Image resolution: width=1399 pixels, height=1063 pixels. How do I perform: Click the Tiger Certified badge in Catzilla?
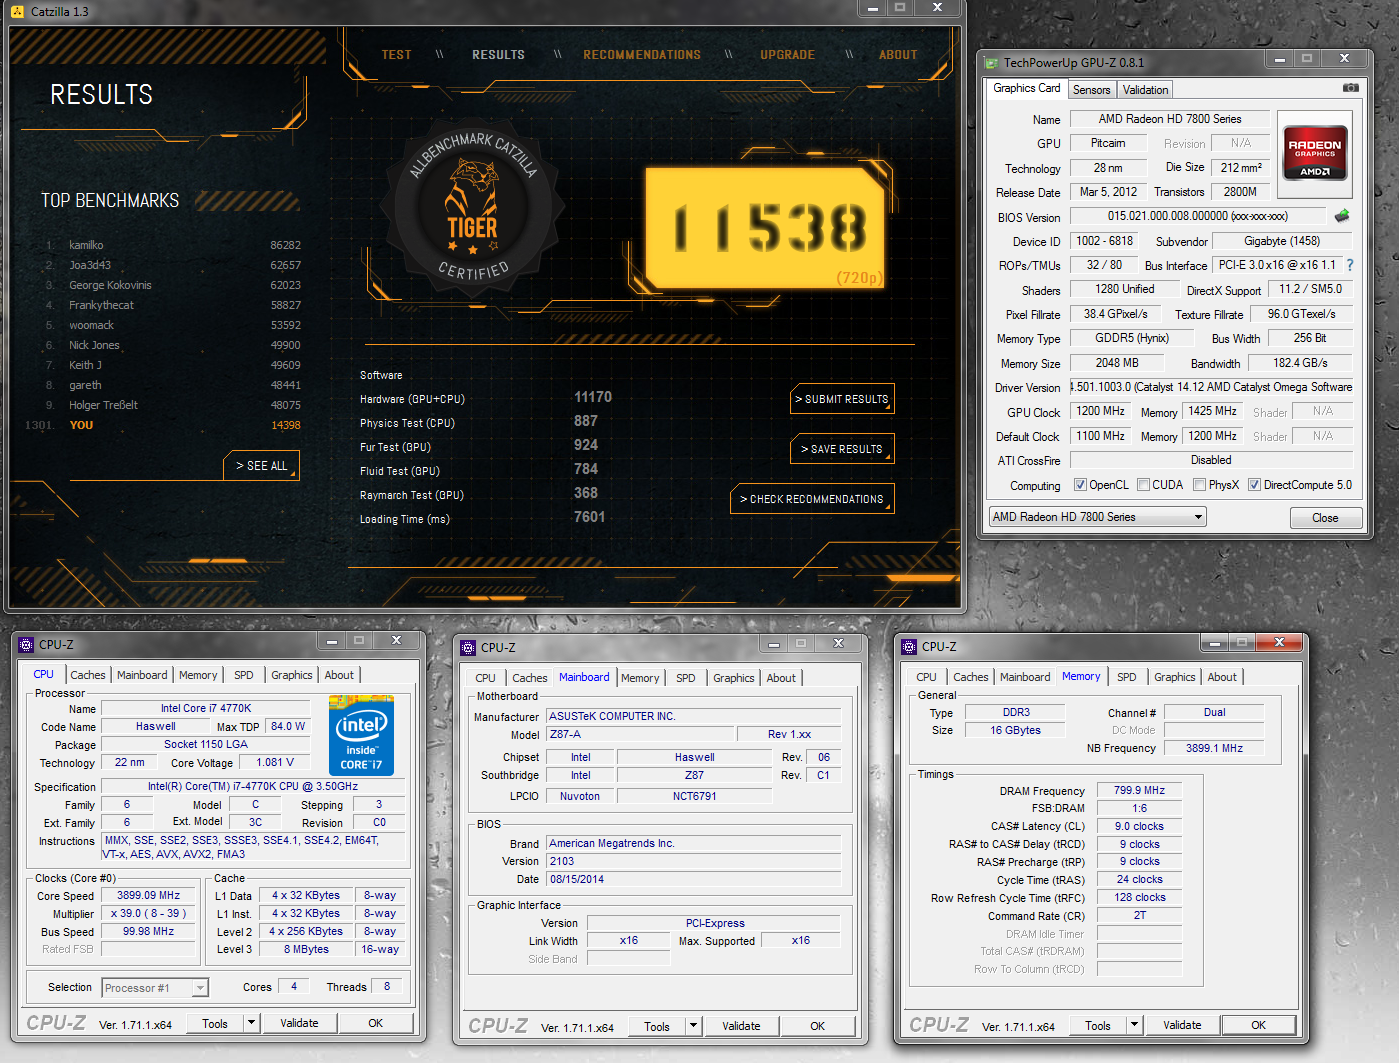[471, 207]
